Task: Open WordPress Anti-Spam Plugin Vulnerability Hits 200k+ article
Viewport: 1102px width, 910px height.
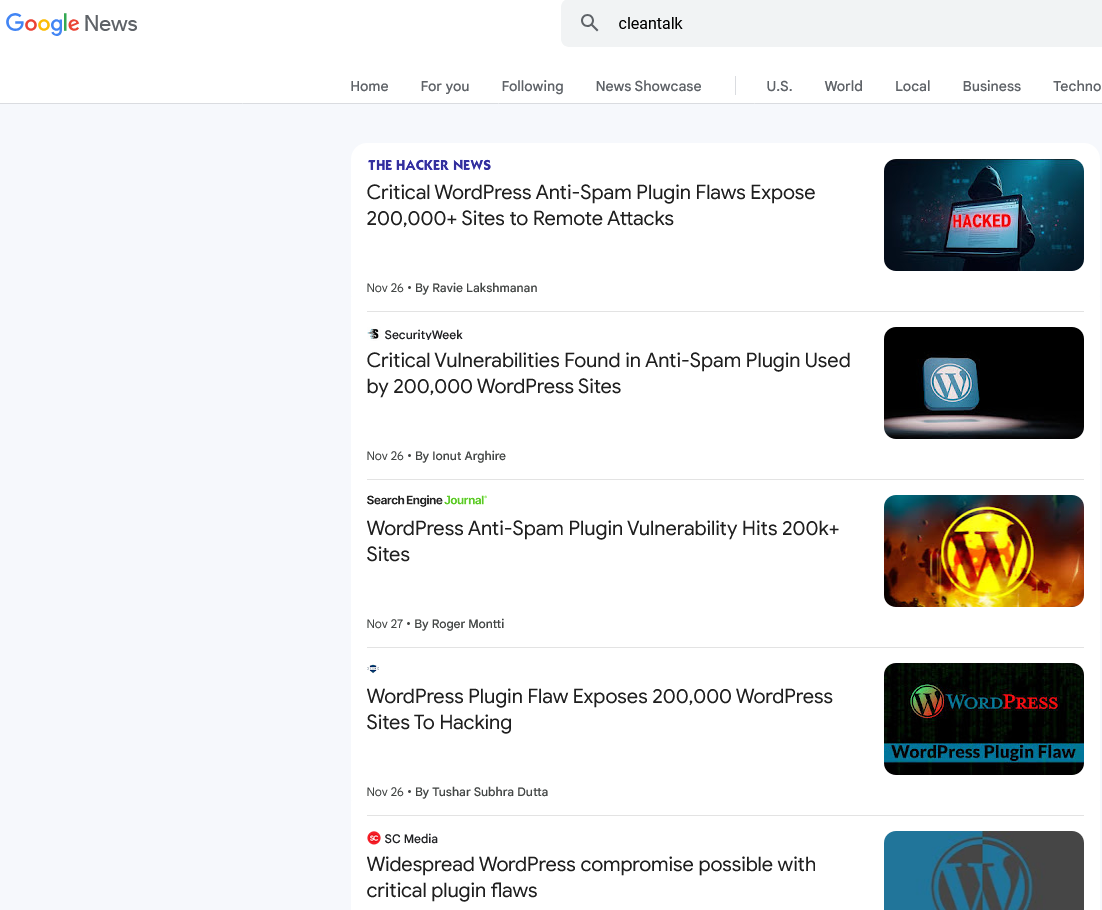Action: (602, 541)
